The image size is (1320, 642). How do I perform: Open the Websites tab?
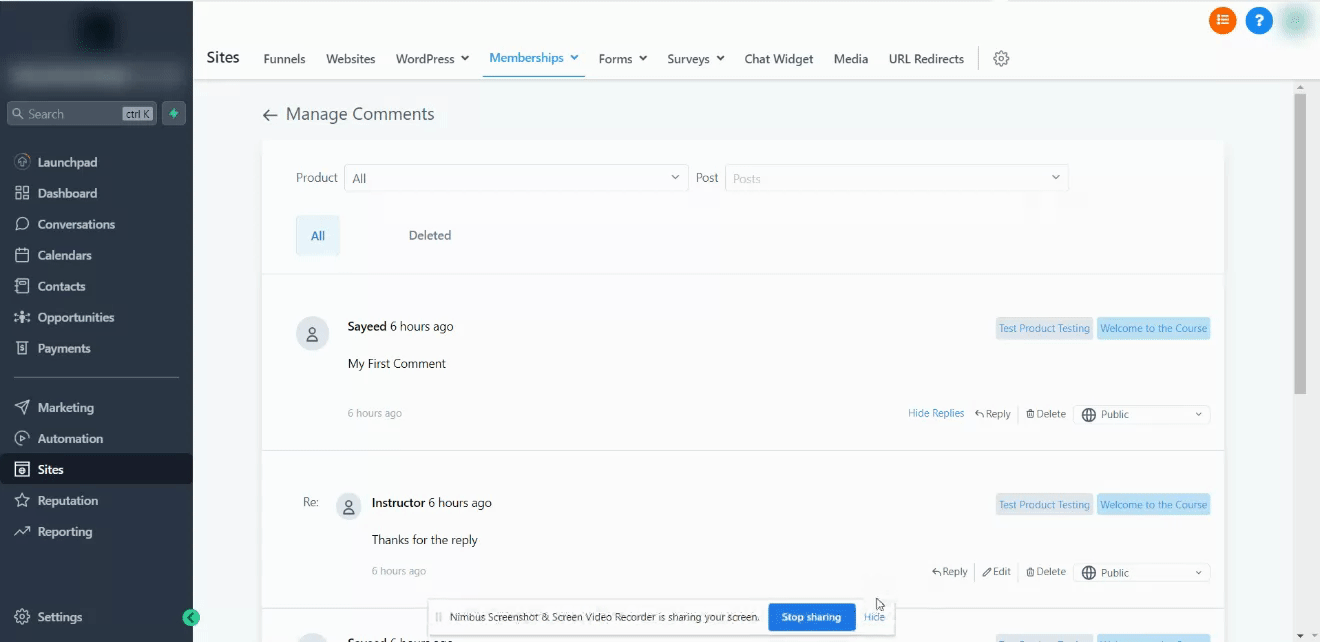click(350, 59)
